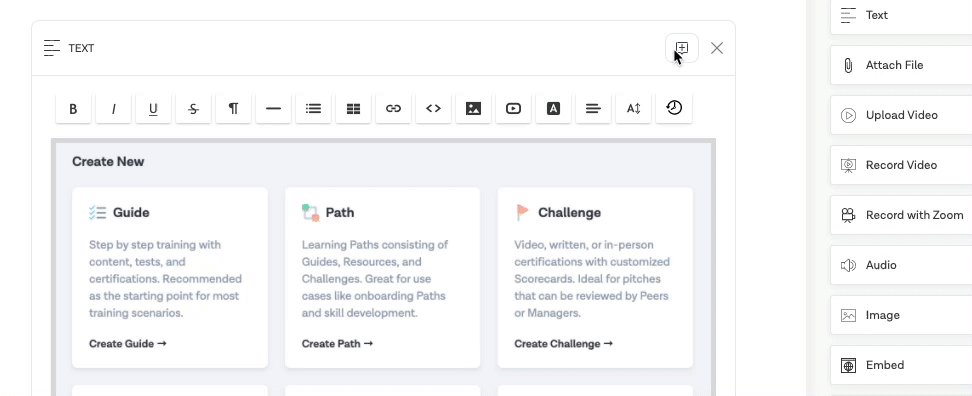This screenshot has width=972, height=396.
Task: Insert a table using the table icon
Action: point(353,108)
